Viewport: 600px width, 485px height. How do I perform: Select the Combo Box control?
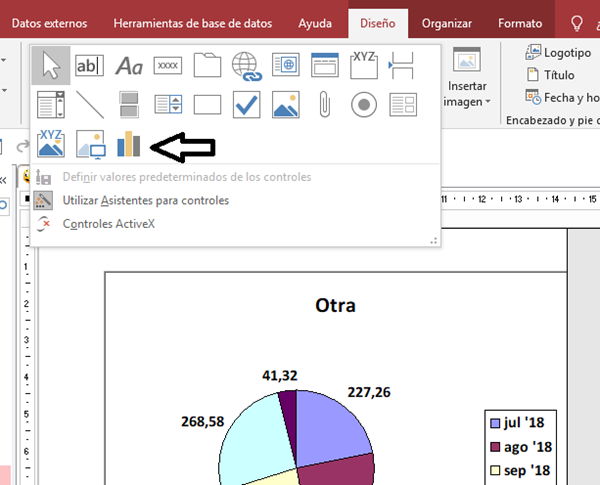coord(50,104)
